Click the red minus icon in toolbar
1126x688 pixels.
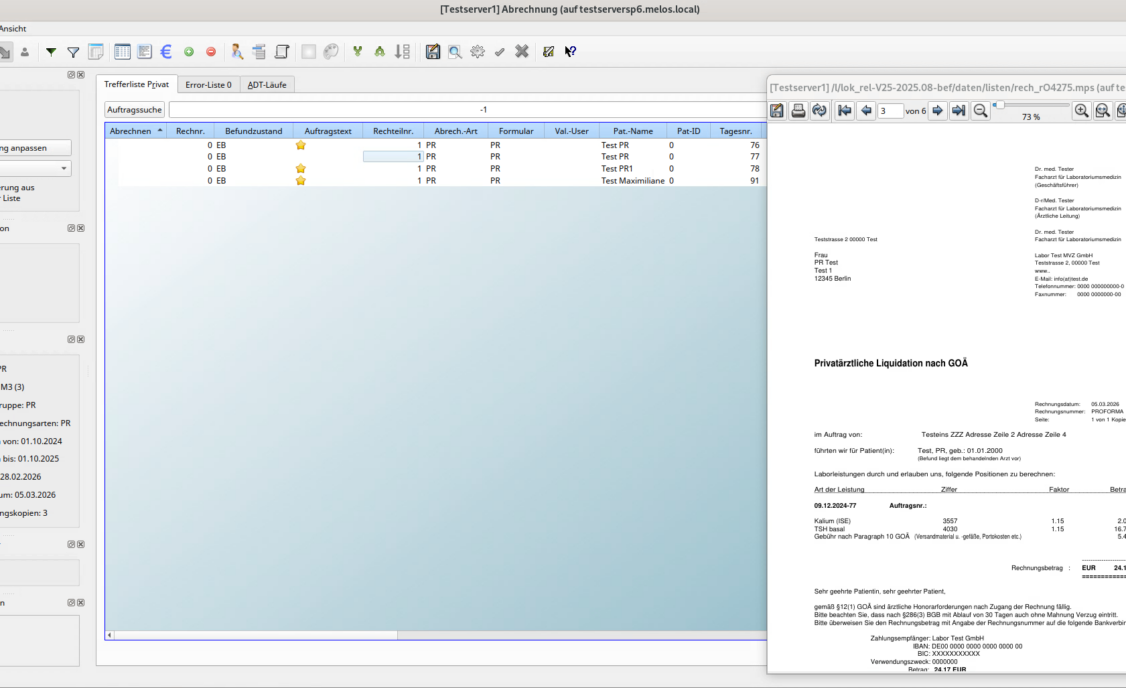(x=211, y=52)
